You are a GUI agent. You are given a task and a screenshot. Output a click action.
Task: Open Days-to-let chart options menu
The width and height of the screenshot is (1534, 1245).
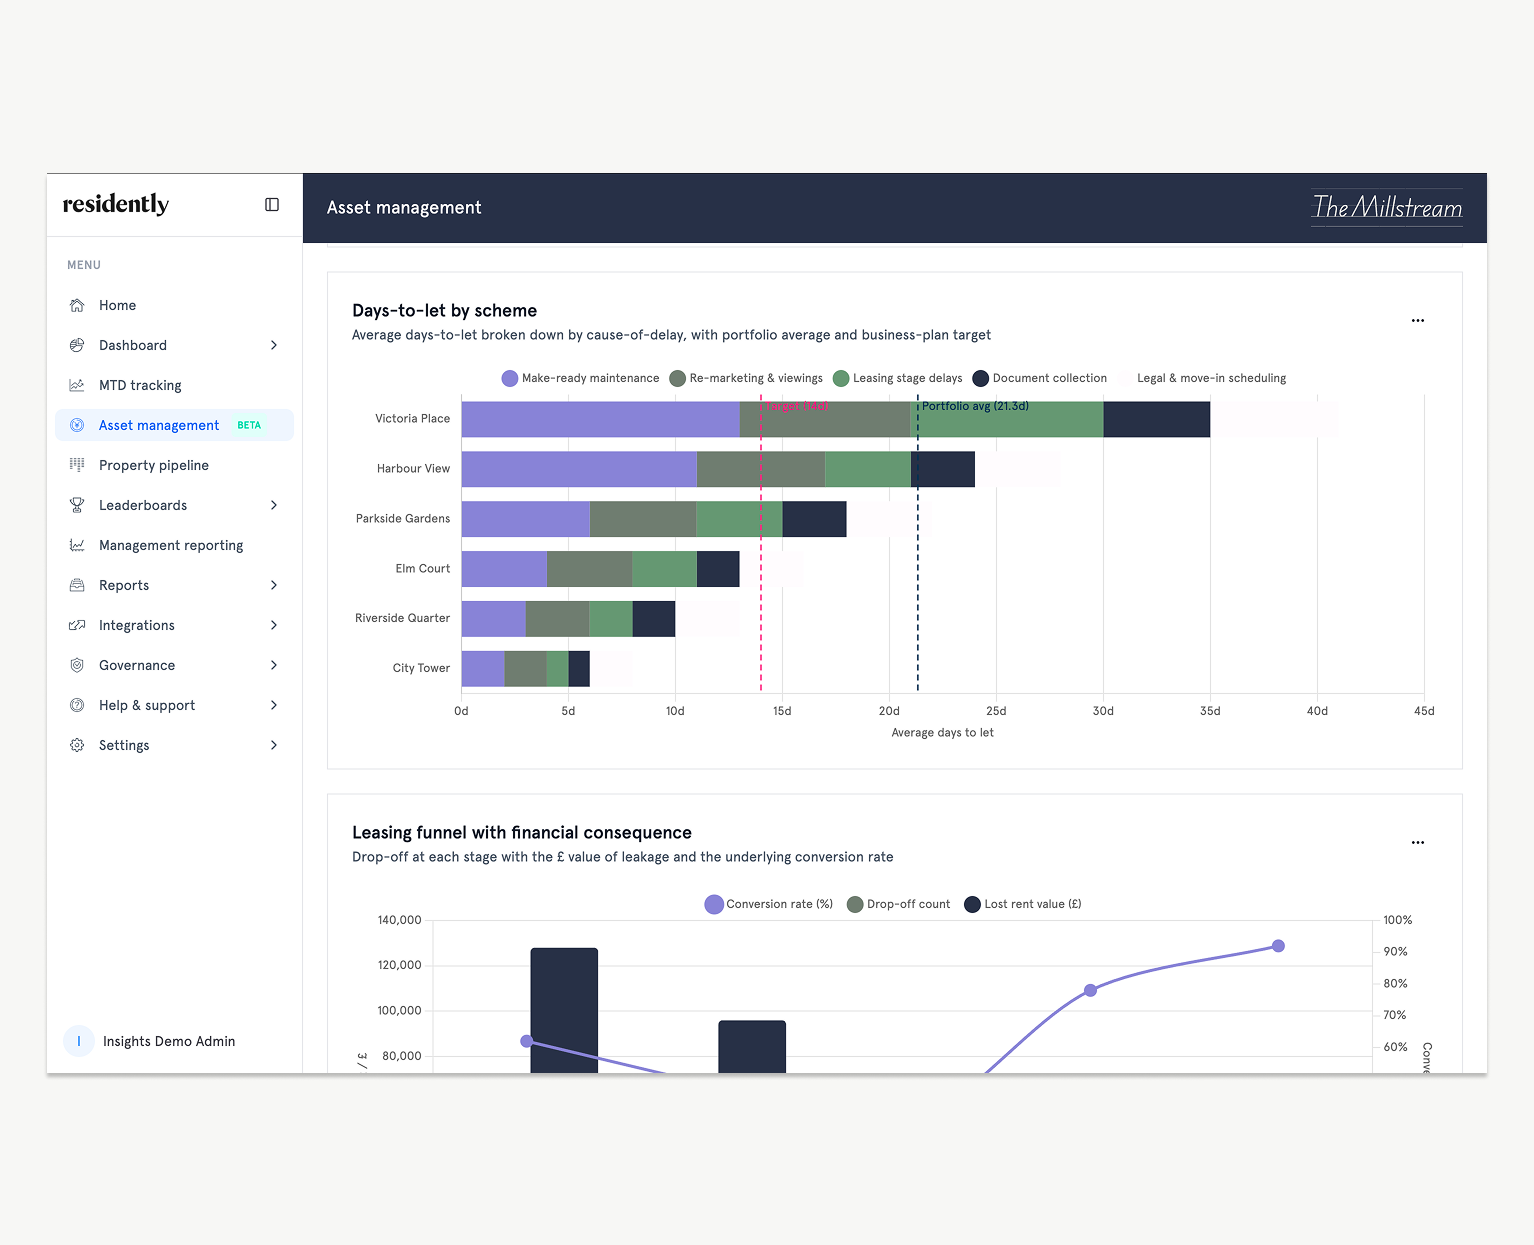[x=1418, y=321]
